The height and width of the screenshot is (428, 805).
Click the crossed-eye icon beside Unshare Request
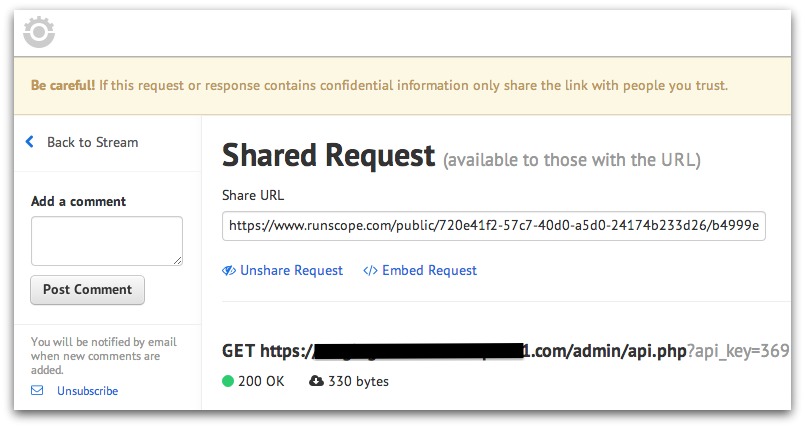pos(228,270)
